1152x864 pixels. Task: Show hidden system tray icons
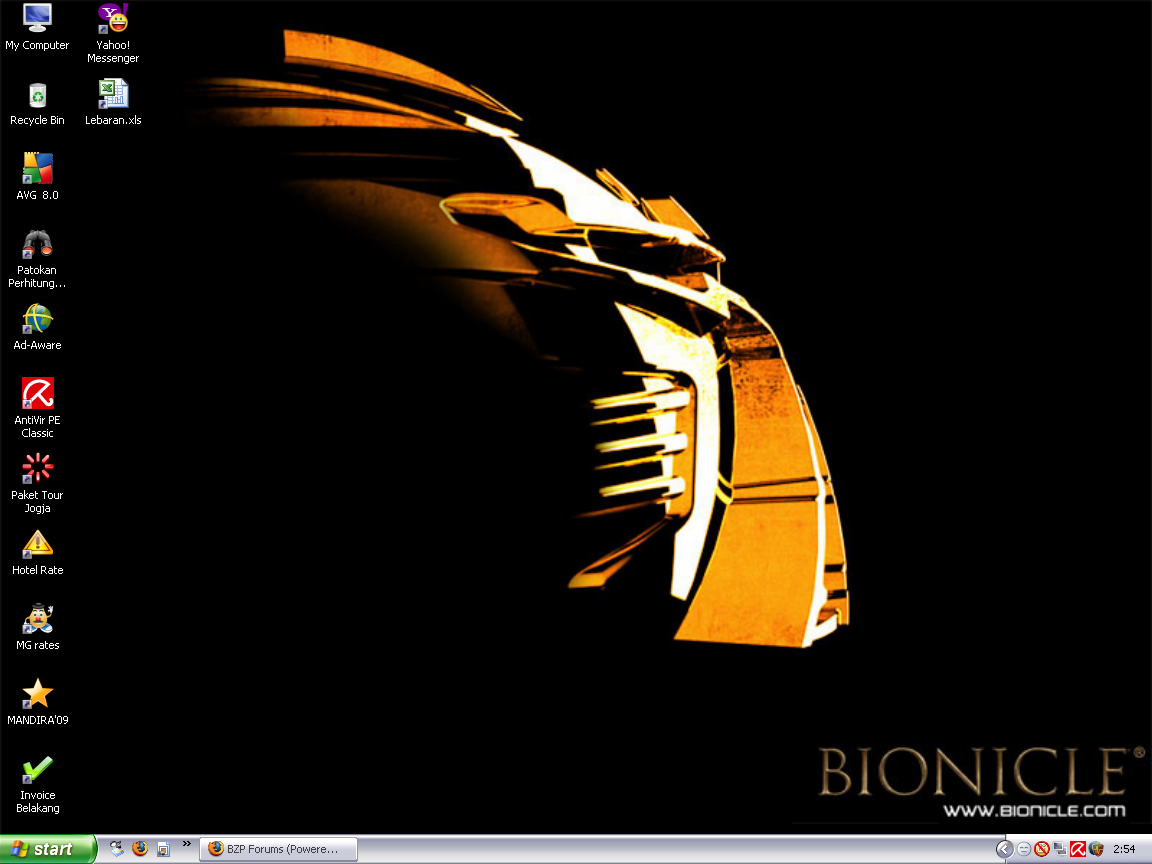pos(1004,849)
